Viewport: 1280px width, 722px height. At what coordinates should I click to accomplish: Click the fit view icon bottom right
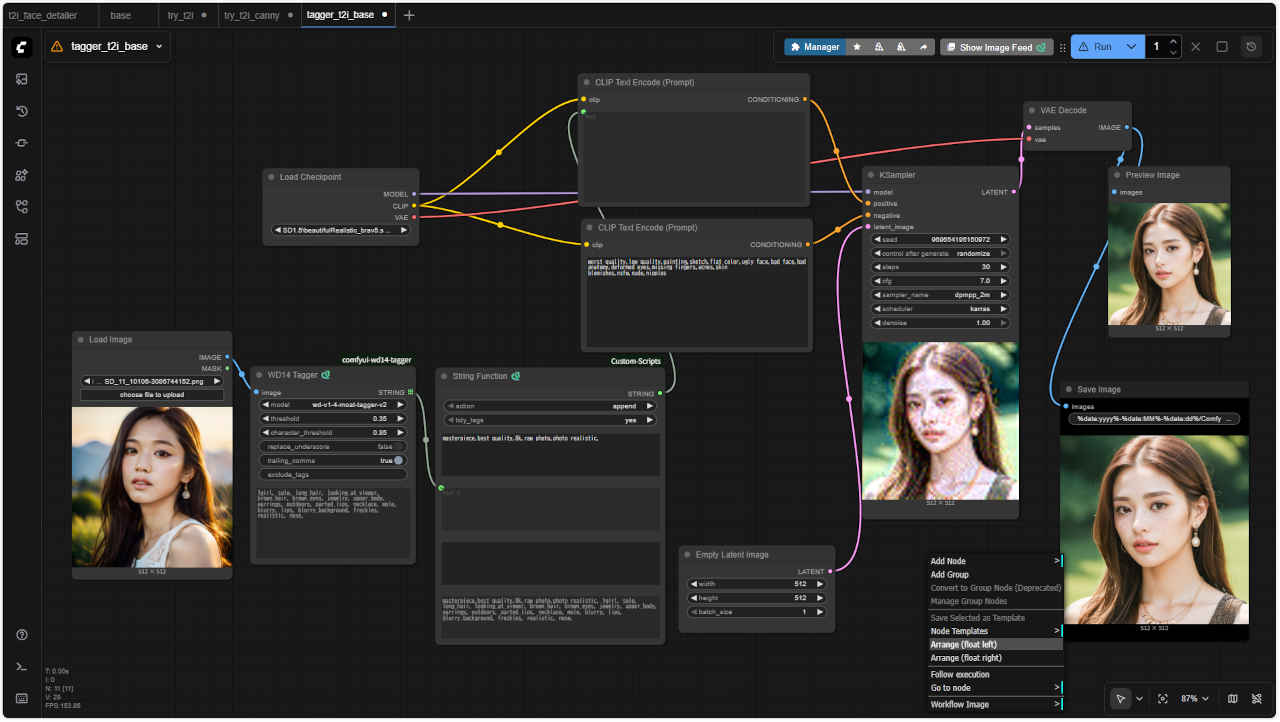tap(1162, 699)
